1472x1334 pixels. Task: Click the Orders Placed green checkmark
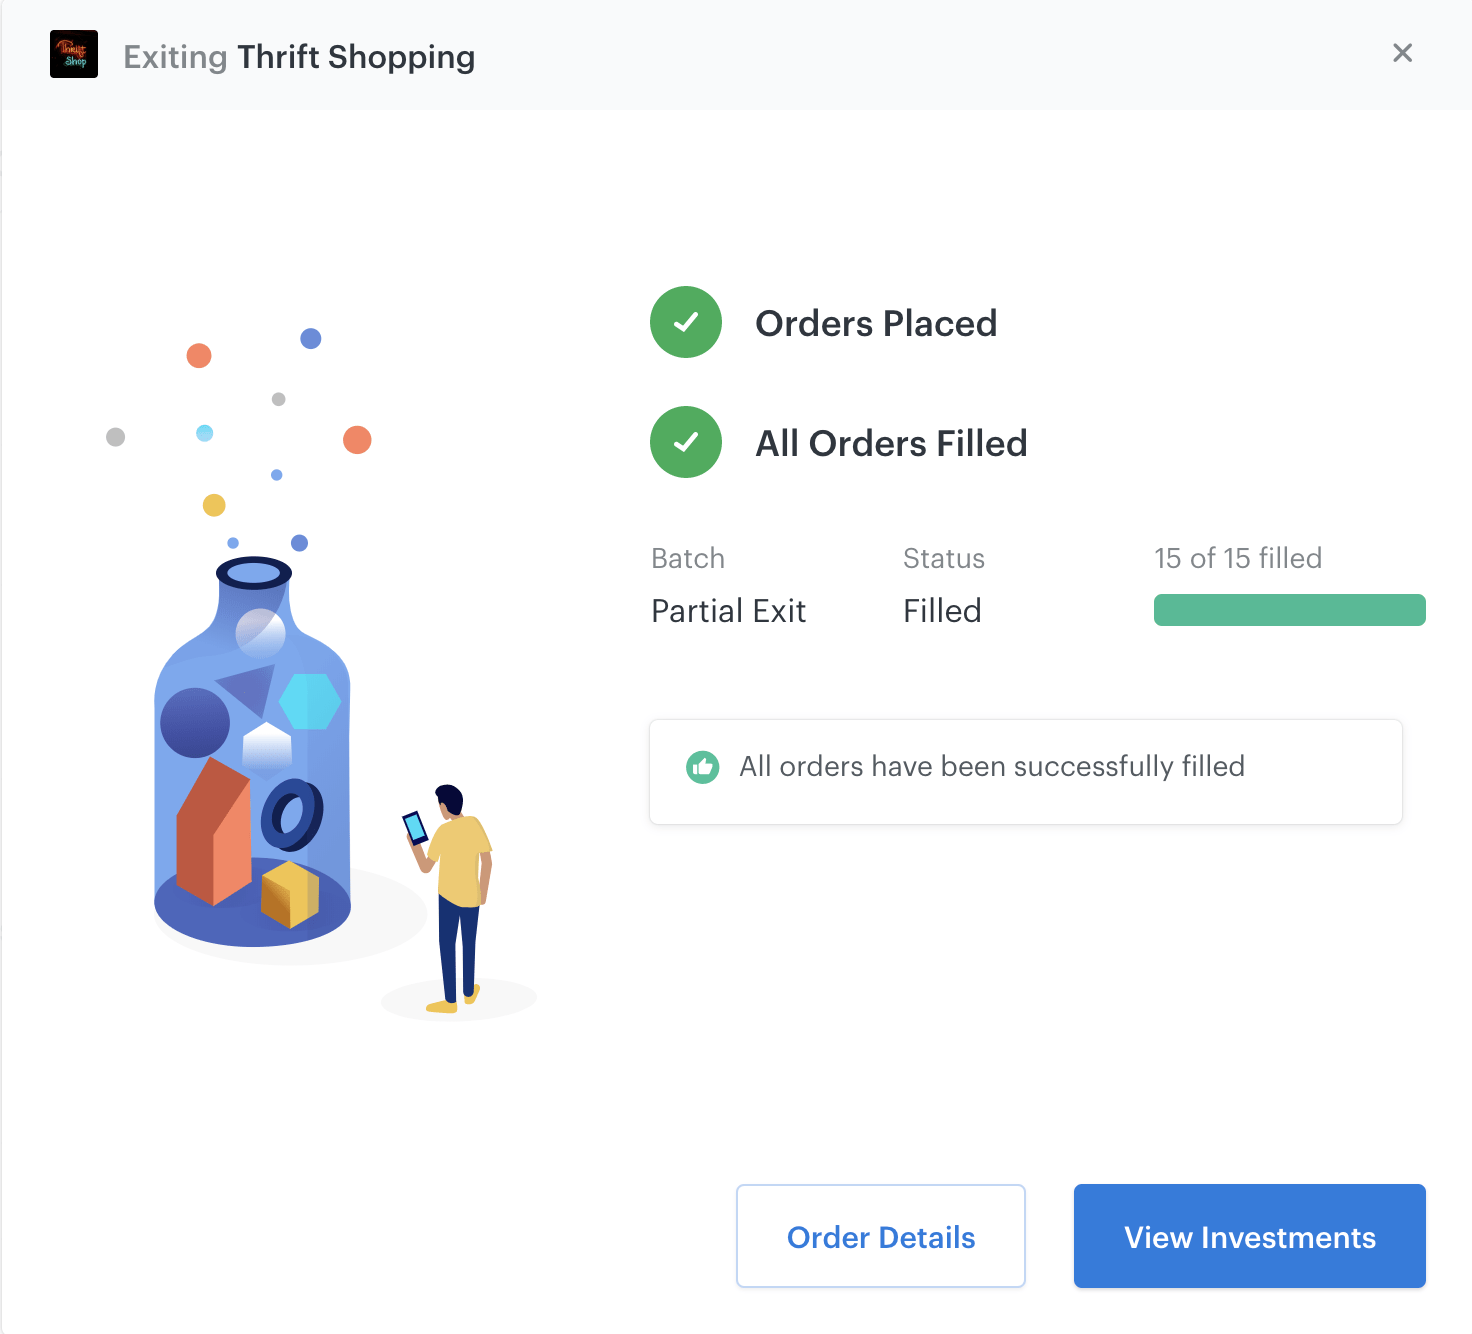pyautogui.click(x=686, y=322)
